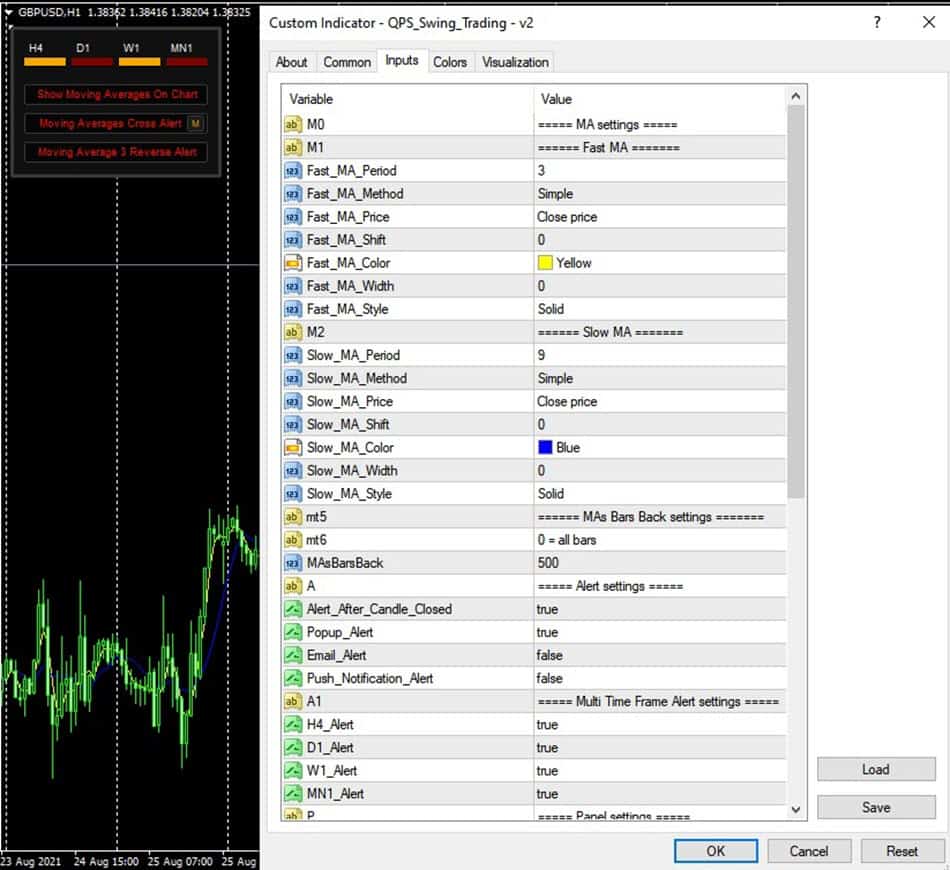Image resolution: width=950 pixels, height=870 pixels.
Task: Click the MAsBarsBack value field 500
Action: 548,563
